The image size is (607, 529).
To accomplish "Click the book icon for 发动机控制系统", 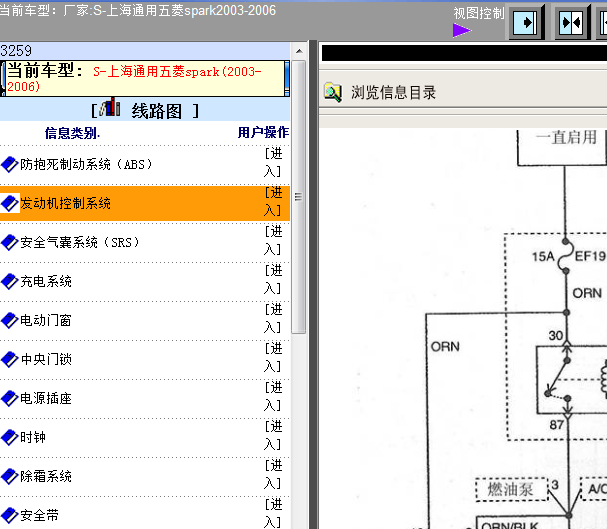I will coord(9,204).
